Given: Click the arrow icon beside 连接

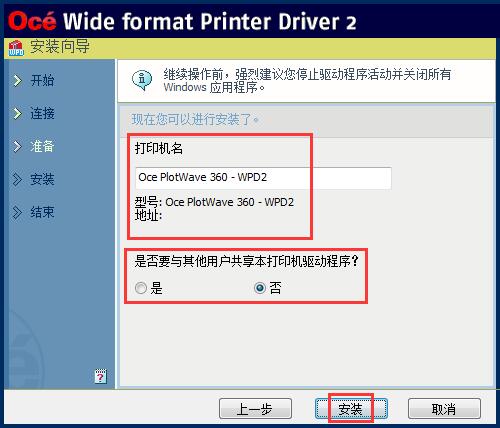Looking at the screenshot, I should coord(17,114).
